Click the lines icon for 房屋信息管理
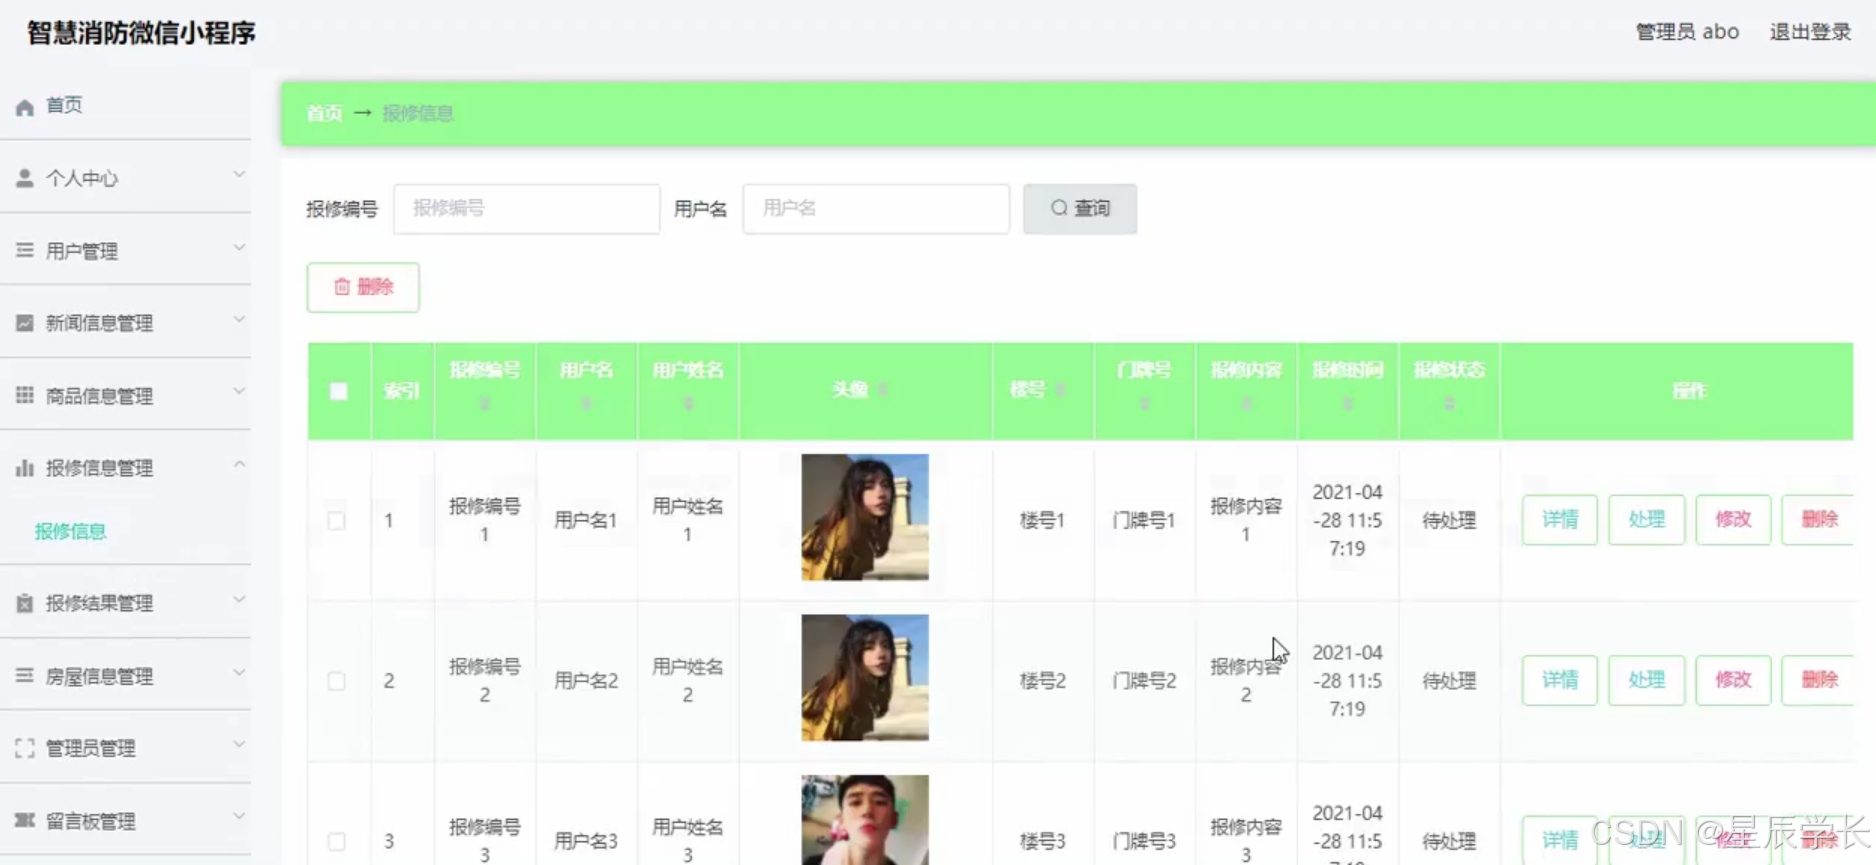 tap(25, 675)
